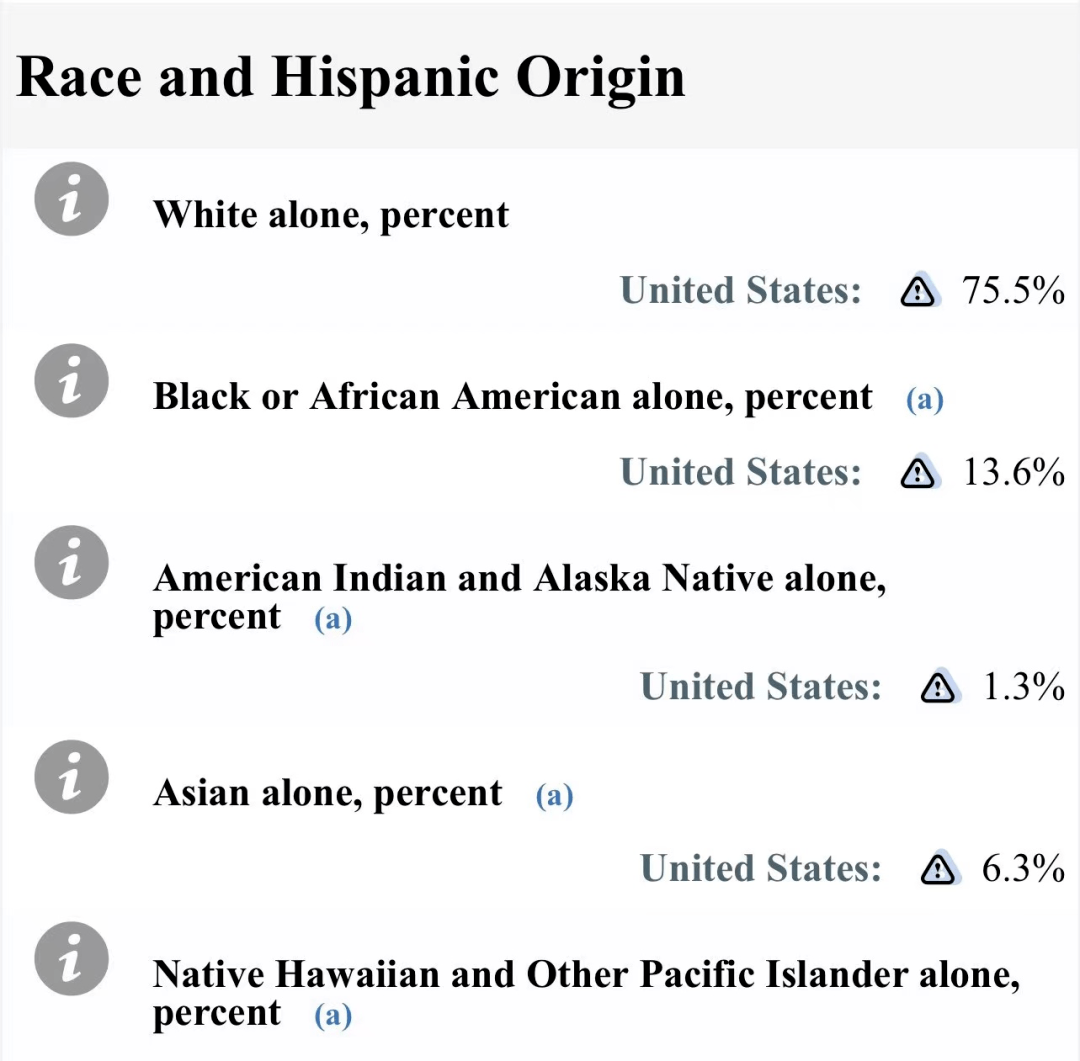The image size is (1080, 1061).
Task: Open footnote (a) beside Asian alone, percent
Action: 554,795
